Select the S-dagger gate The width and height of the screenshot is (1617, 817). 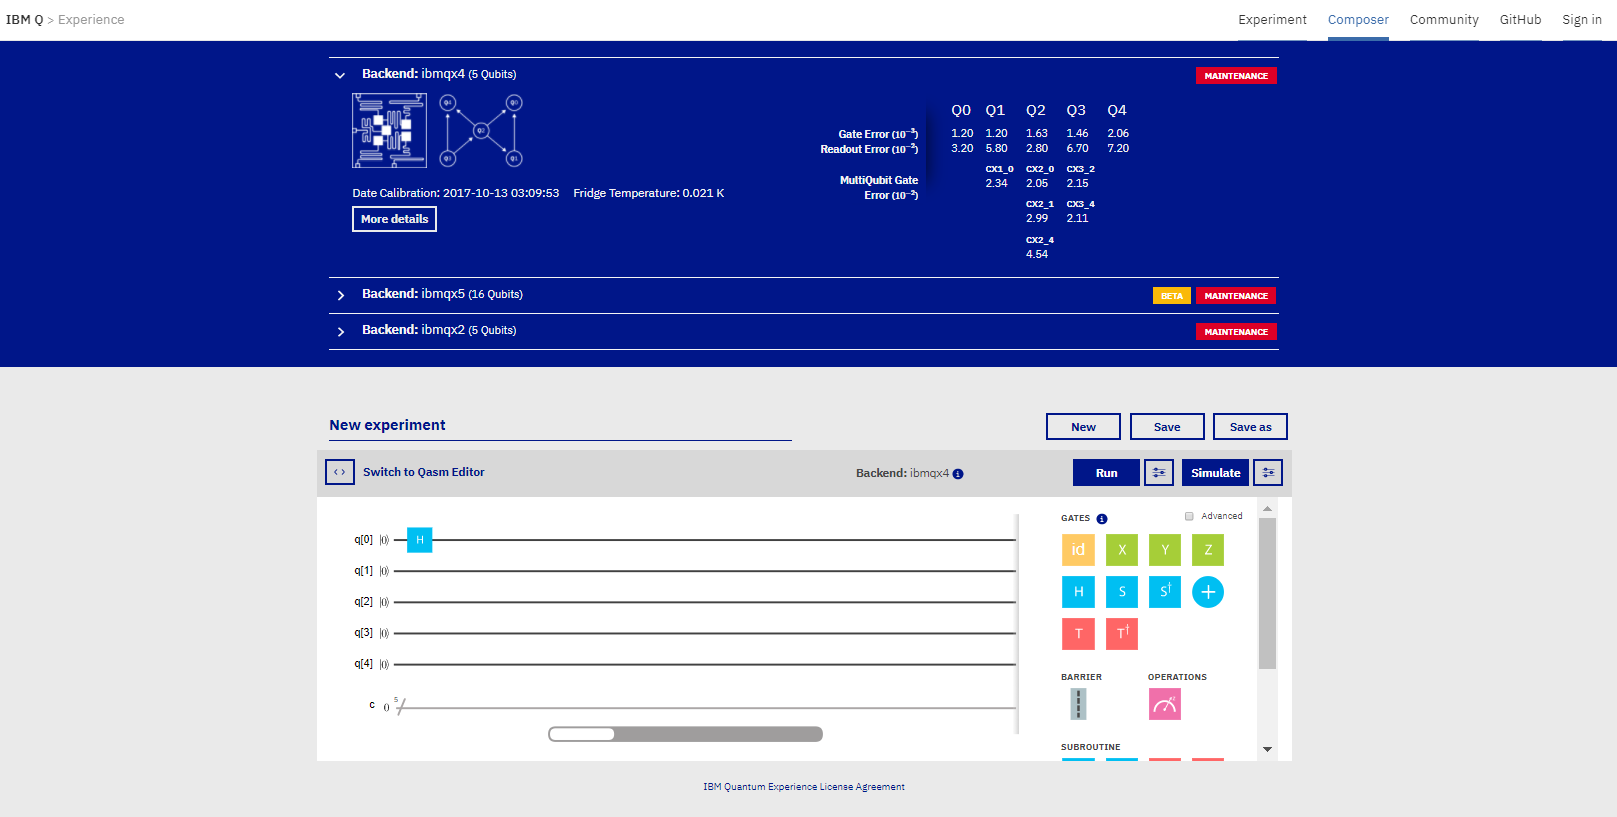pos(1165,592)
